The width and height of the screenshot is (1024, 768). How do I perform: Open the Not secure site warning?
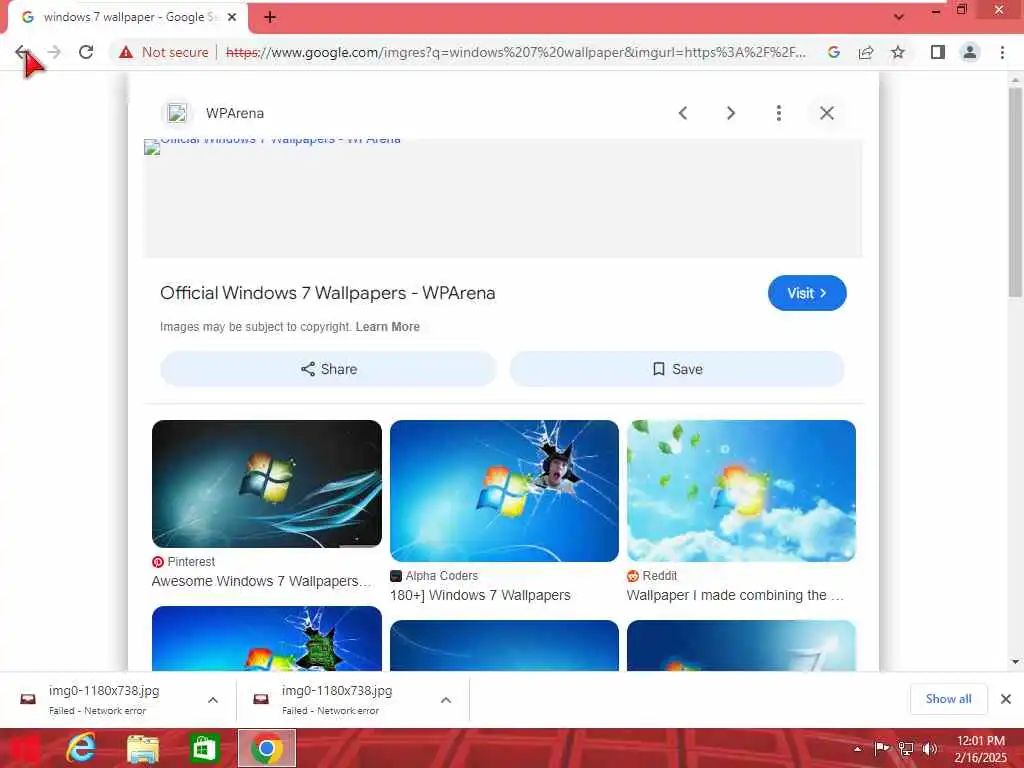pos(163,52)
